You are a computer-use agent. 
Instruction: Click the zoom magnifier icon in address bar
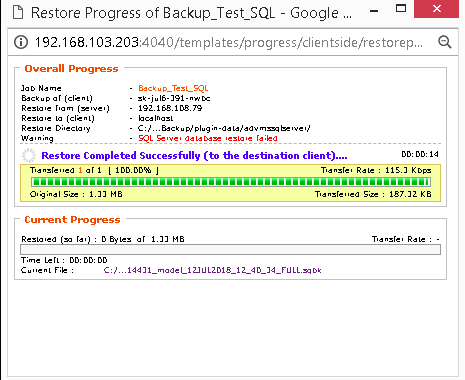[444, 42]
